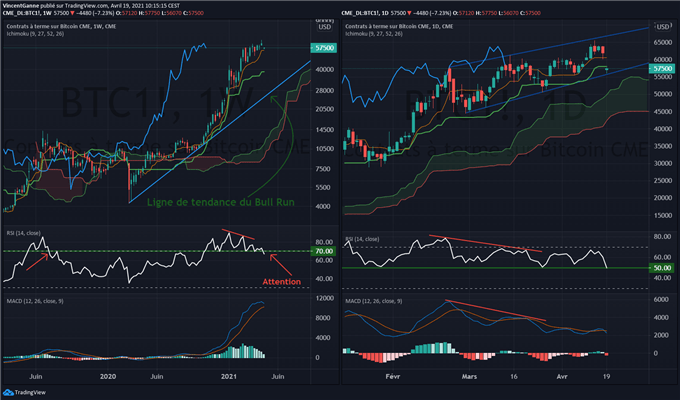Click the 7500 price axis label
This screenshot has width=680, height=400.
coord(323,169)
